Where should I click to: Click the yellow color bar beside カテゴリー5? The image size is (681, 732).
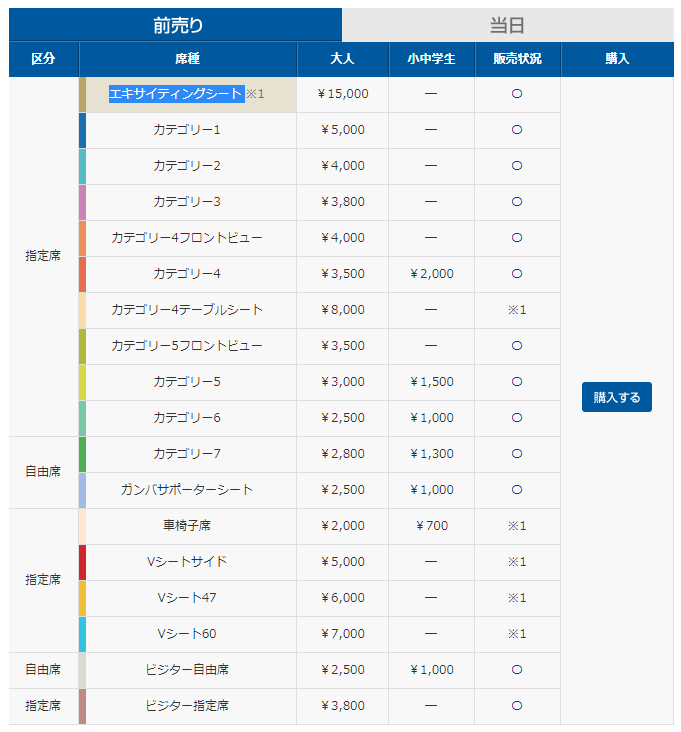82,382
